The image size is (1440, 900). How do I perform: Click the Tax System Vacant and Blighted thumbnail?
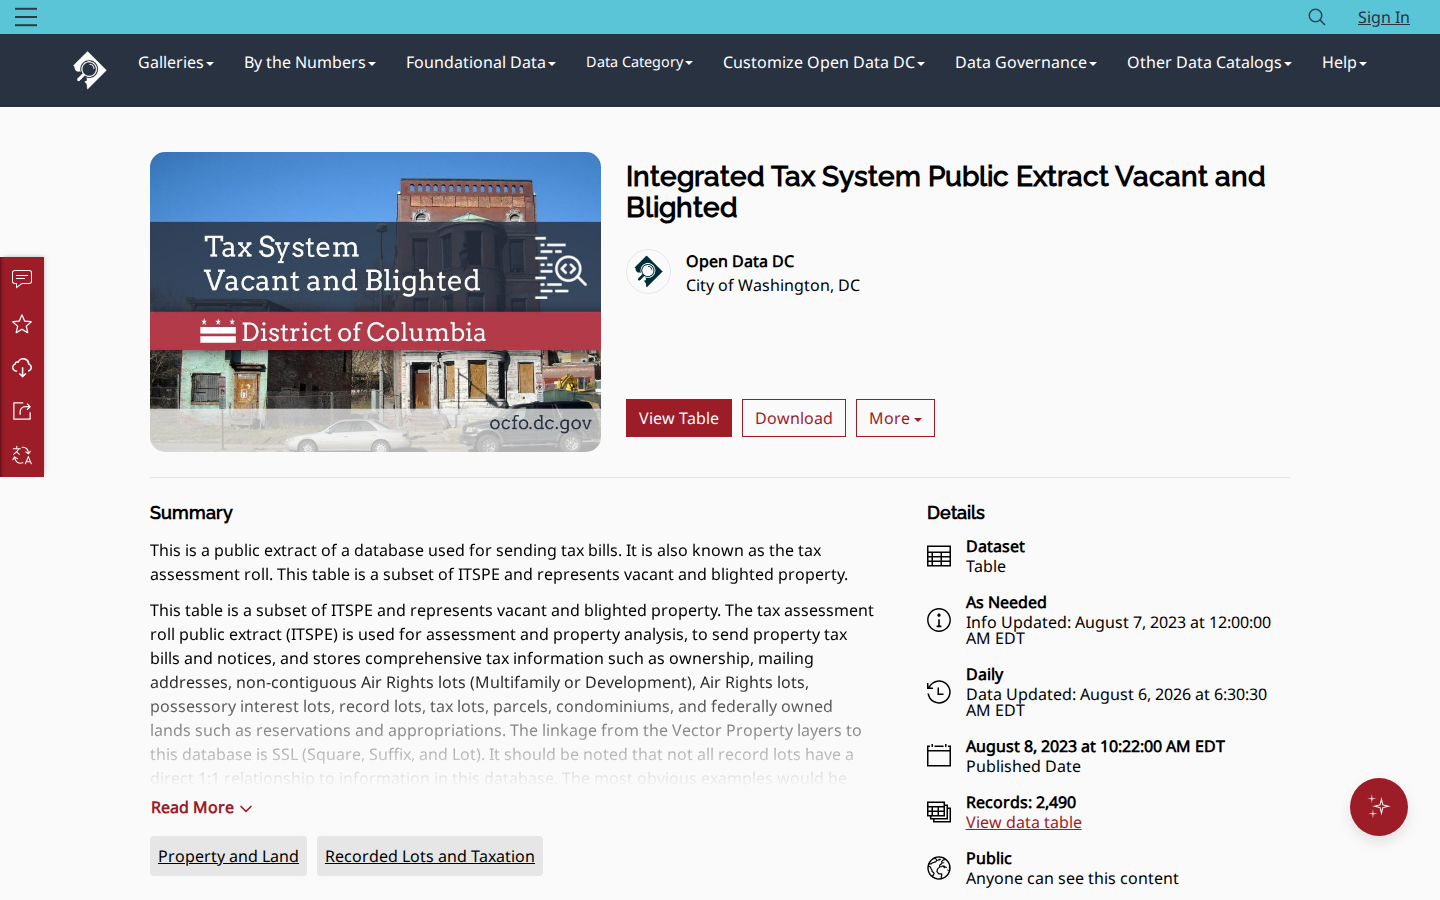point(375,302)
